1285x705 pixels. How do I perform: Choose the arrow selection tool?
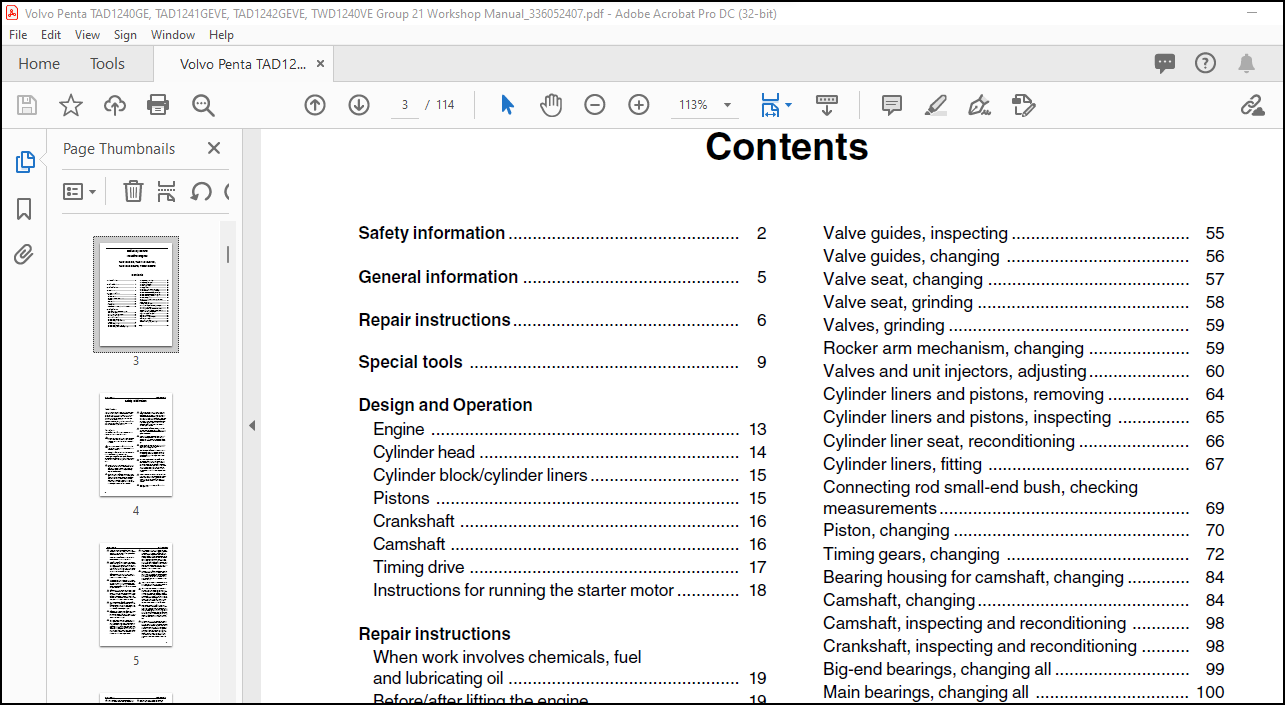click(507, 105)
